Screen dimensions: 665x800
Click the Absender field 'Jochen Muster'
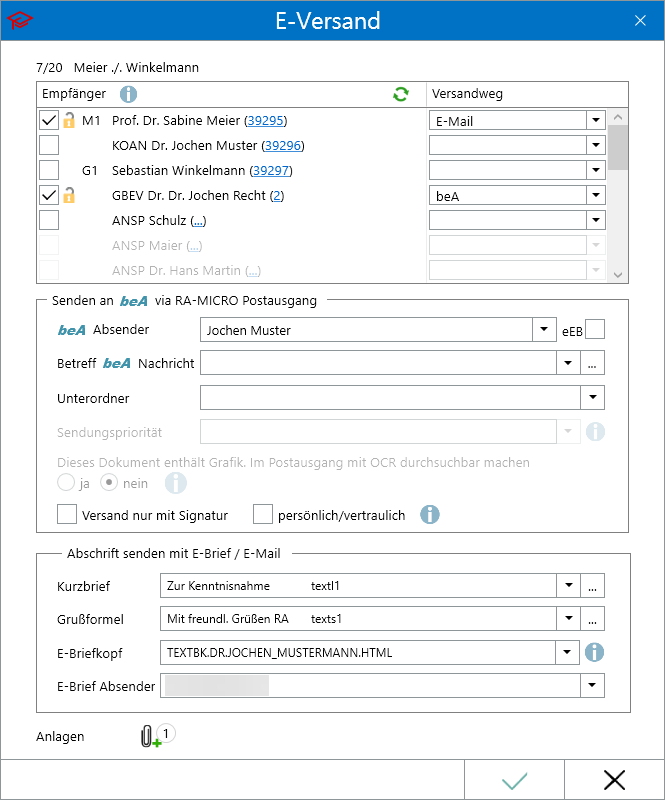coord(366,330)
